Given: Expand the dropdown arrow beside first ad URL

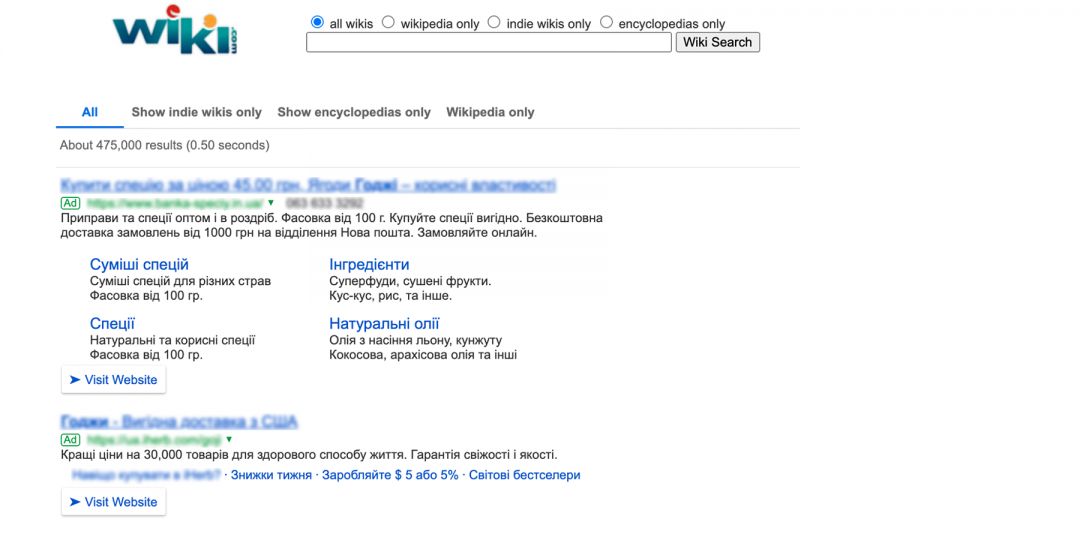Looking at the screenshot, I should [x=270, y=203].
